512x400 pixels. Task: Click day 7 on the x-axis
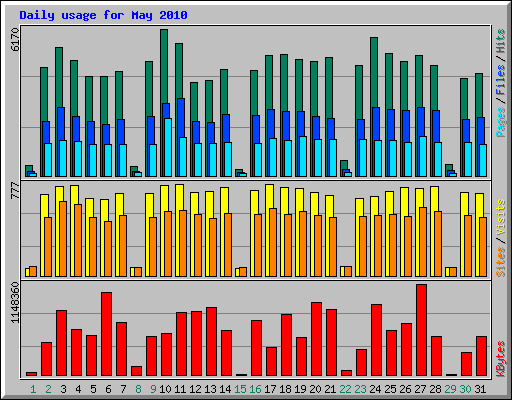[x=123, y=389]
